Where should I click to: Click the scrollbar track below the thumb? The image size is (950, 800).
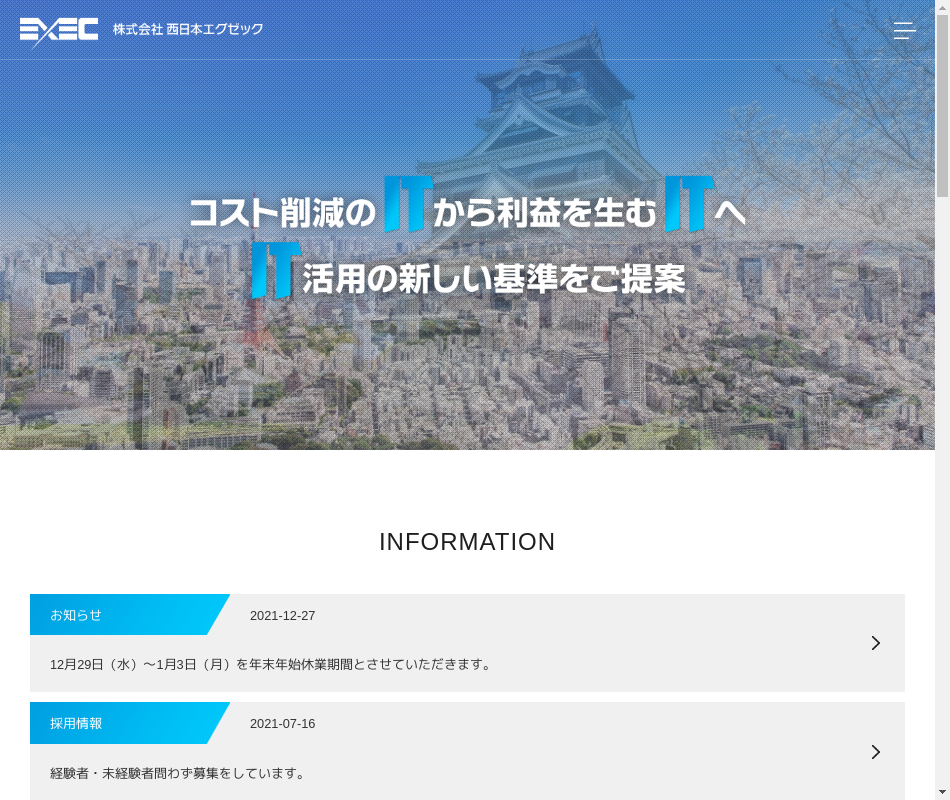tap(942, 500)
